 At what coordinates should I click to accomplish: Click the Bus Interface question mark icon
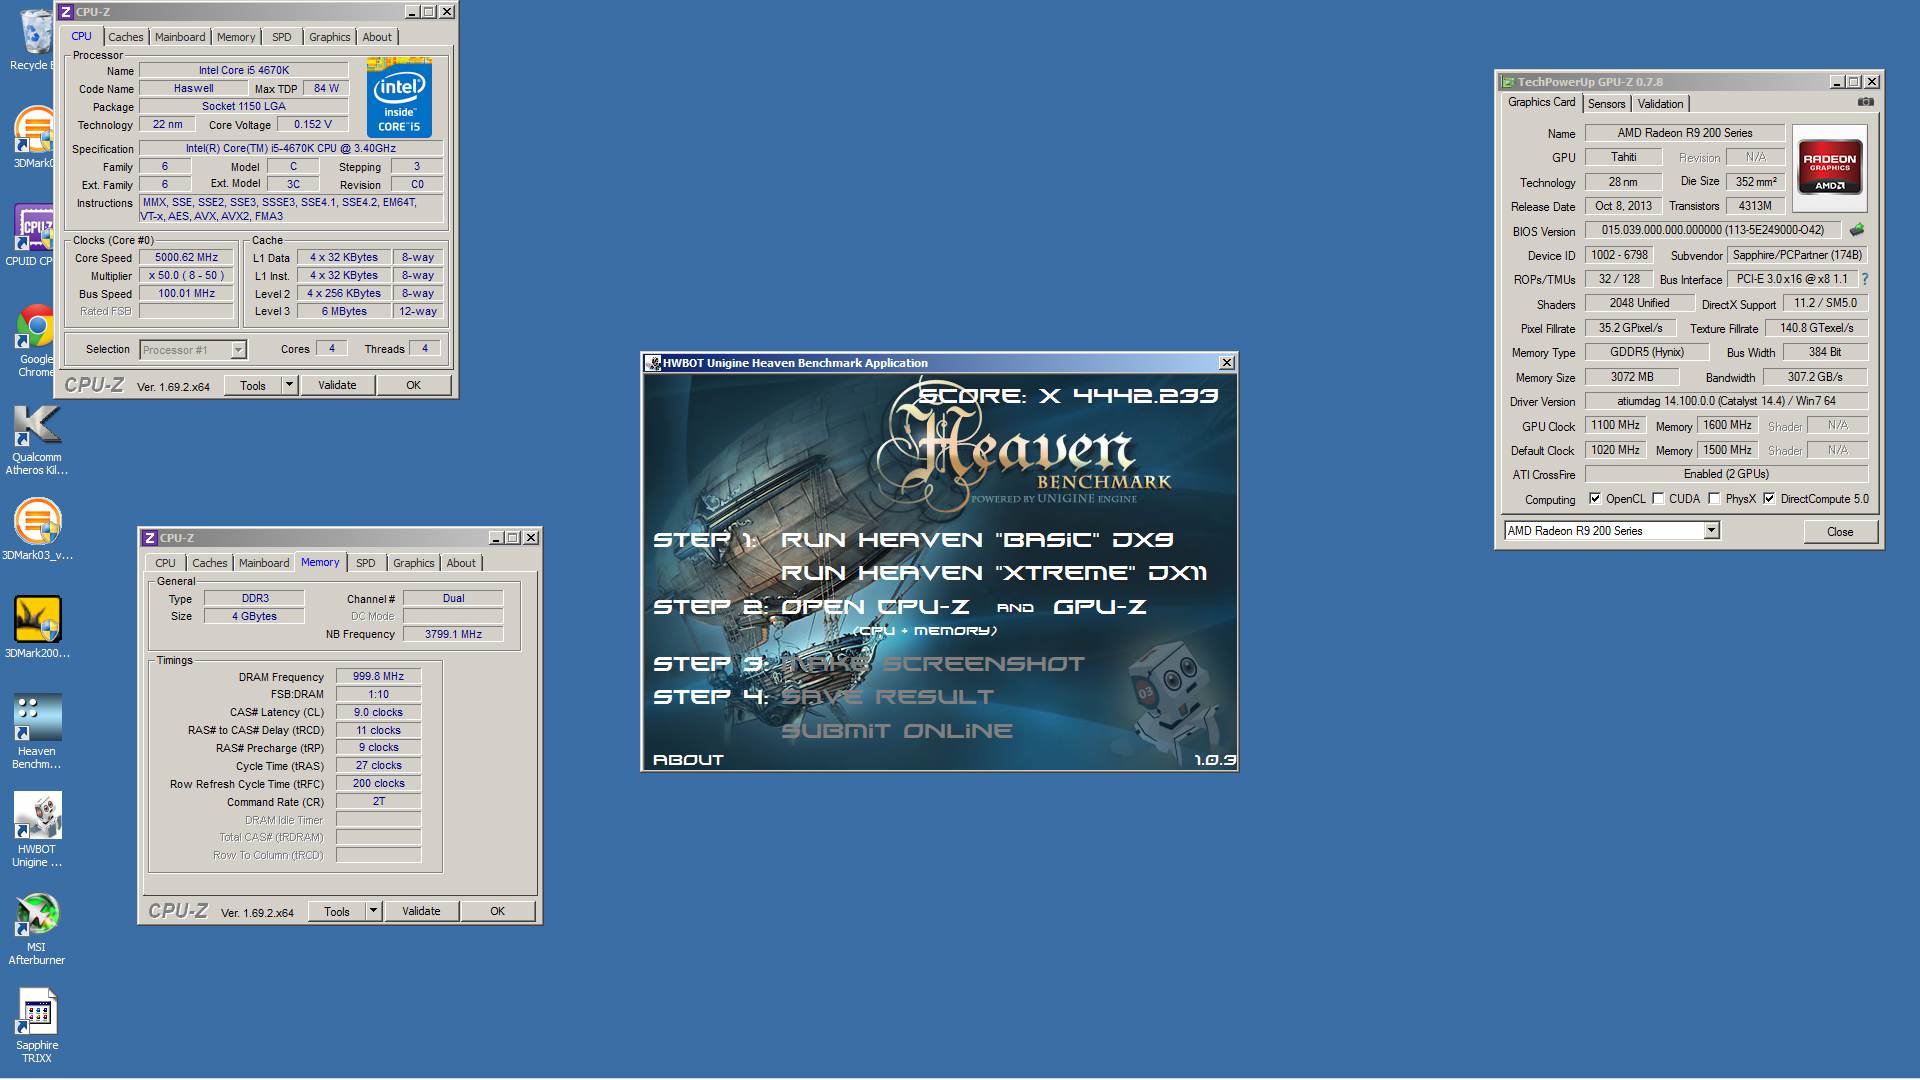point(1864,279)
